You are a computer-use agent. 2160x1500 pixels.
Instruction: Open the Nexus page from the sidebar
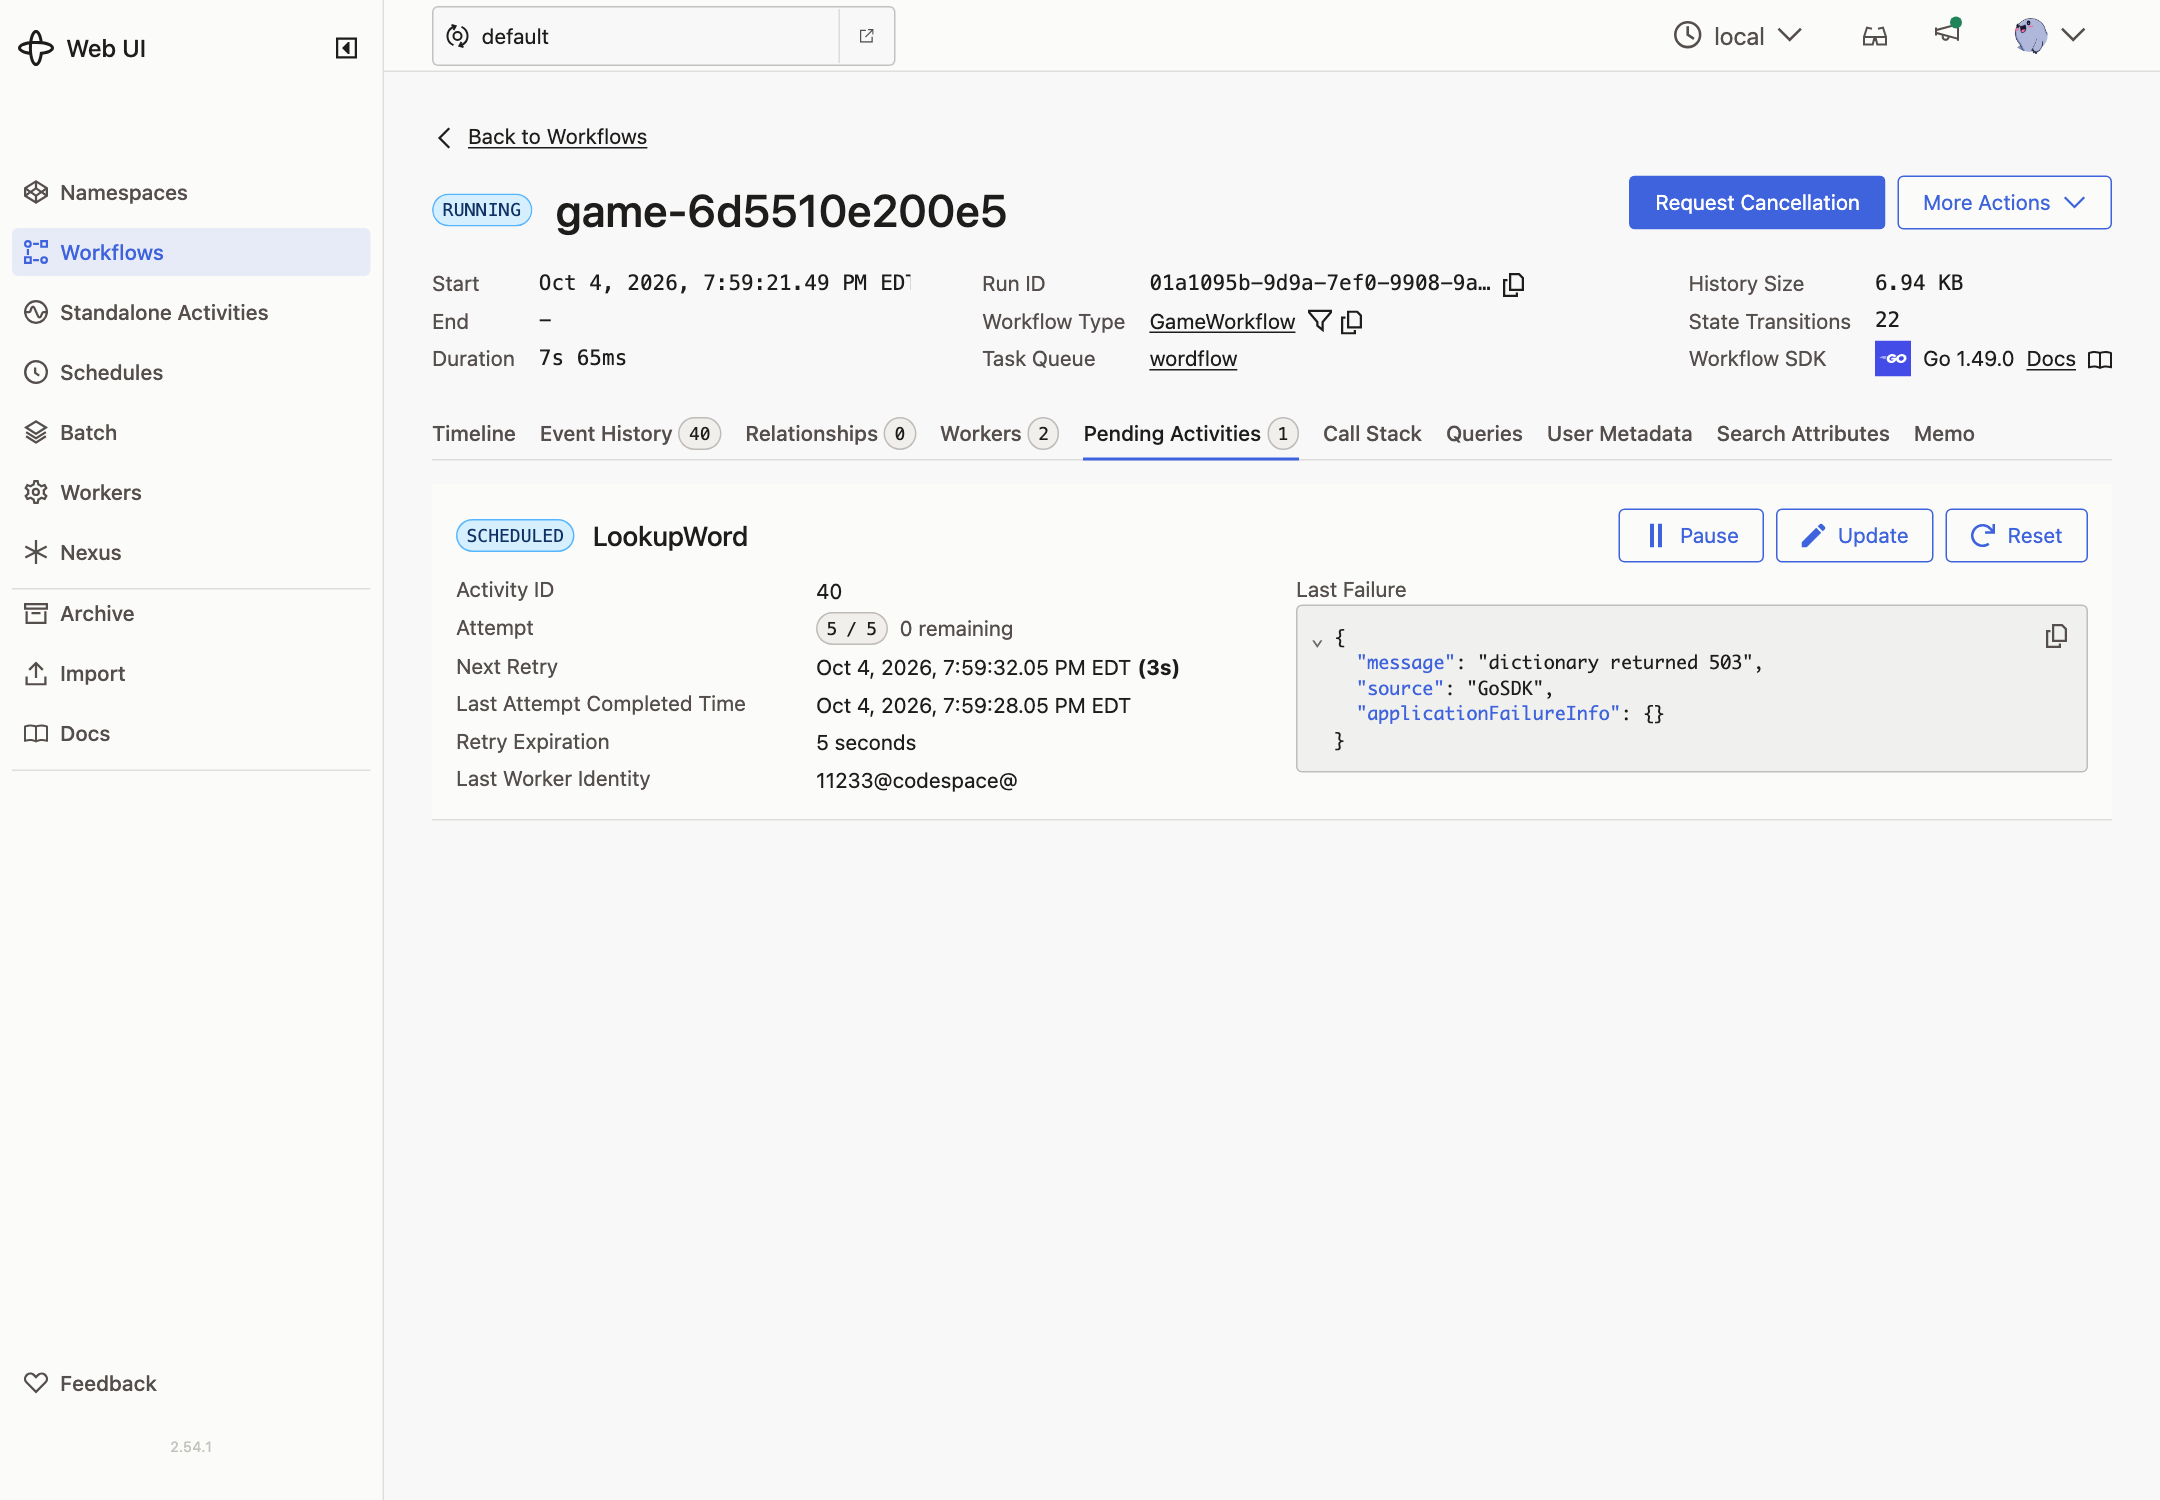pos(191,552)
